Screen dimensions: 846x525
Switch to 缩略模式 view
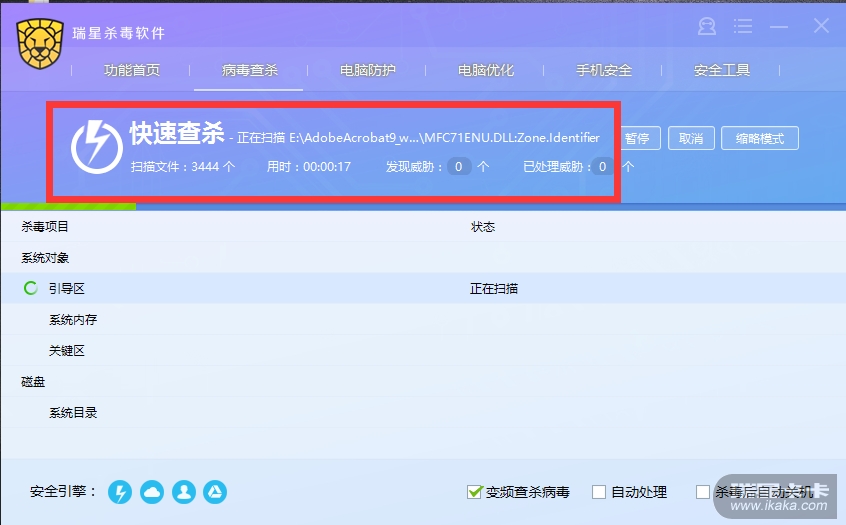pos(760,139)
